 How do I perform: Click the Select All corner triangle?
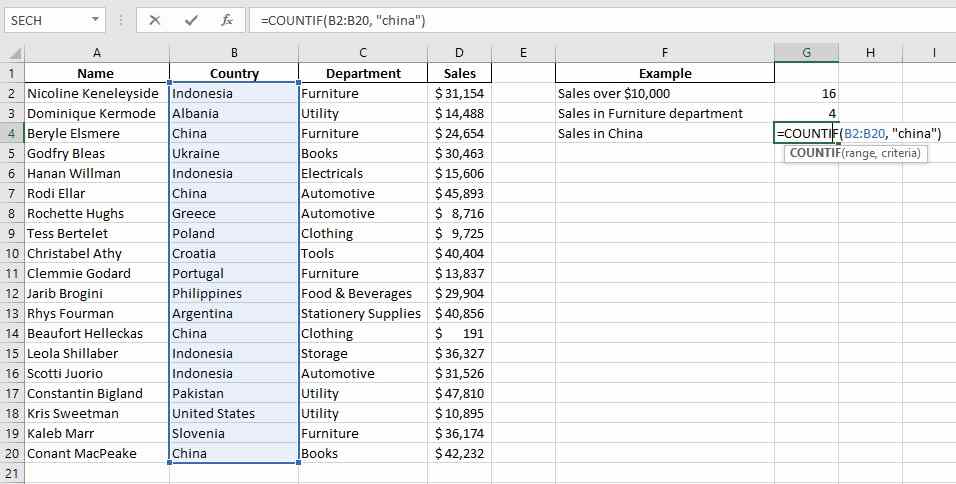(x=12, y=53)
